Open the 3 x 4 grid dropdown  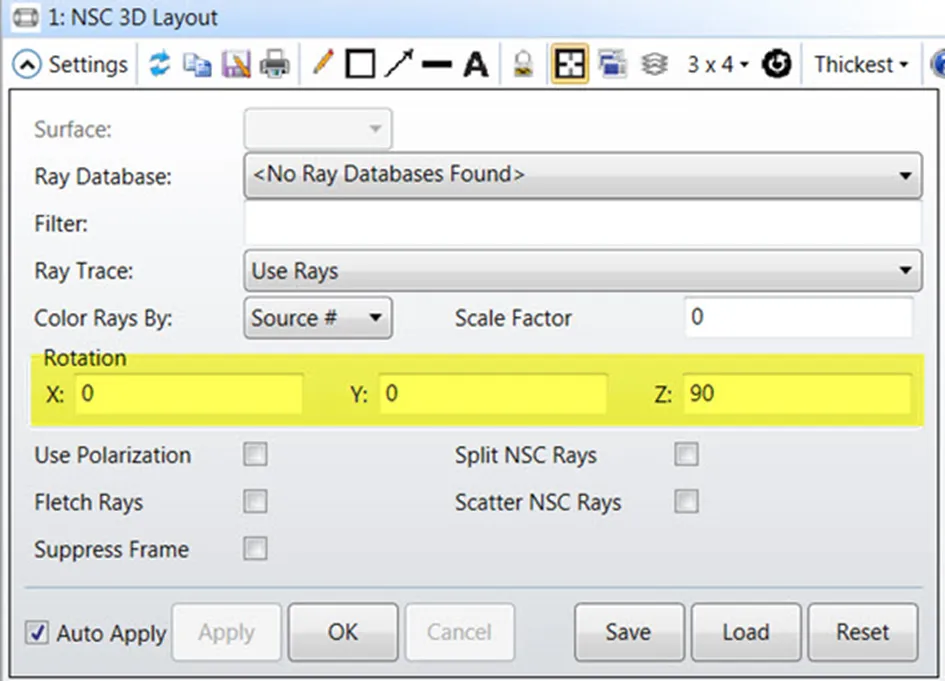coord(717,64)
